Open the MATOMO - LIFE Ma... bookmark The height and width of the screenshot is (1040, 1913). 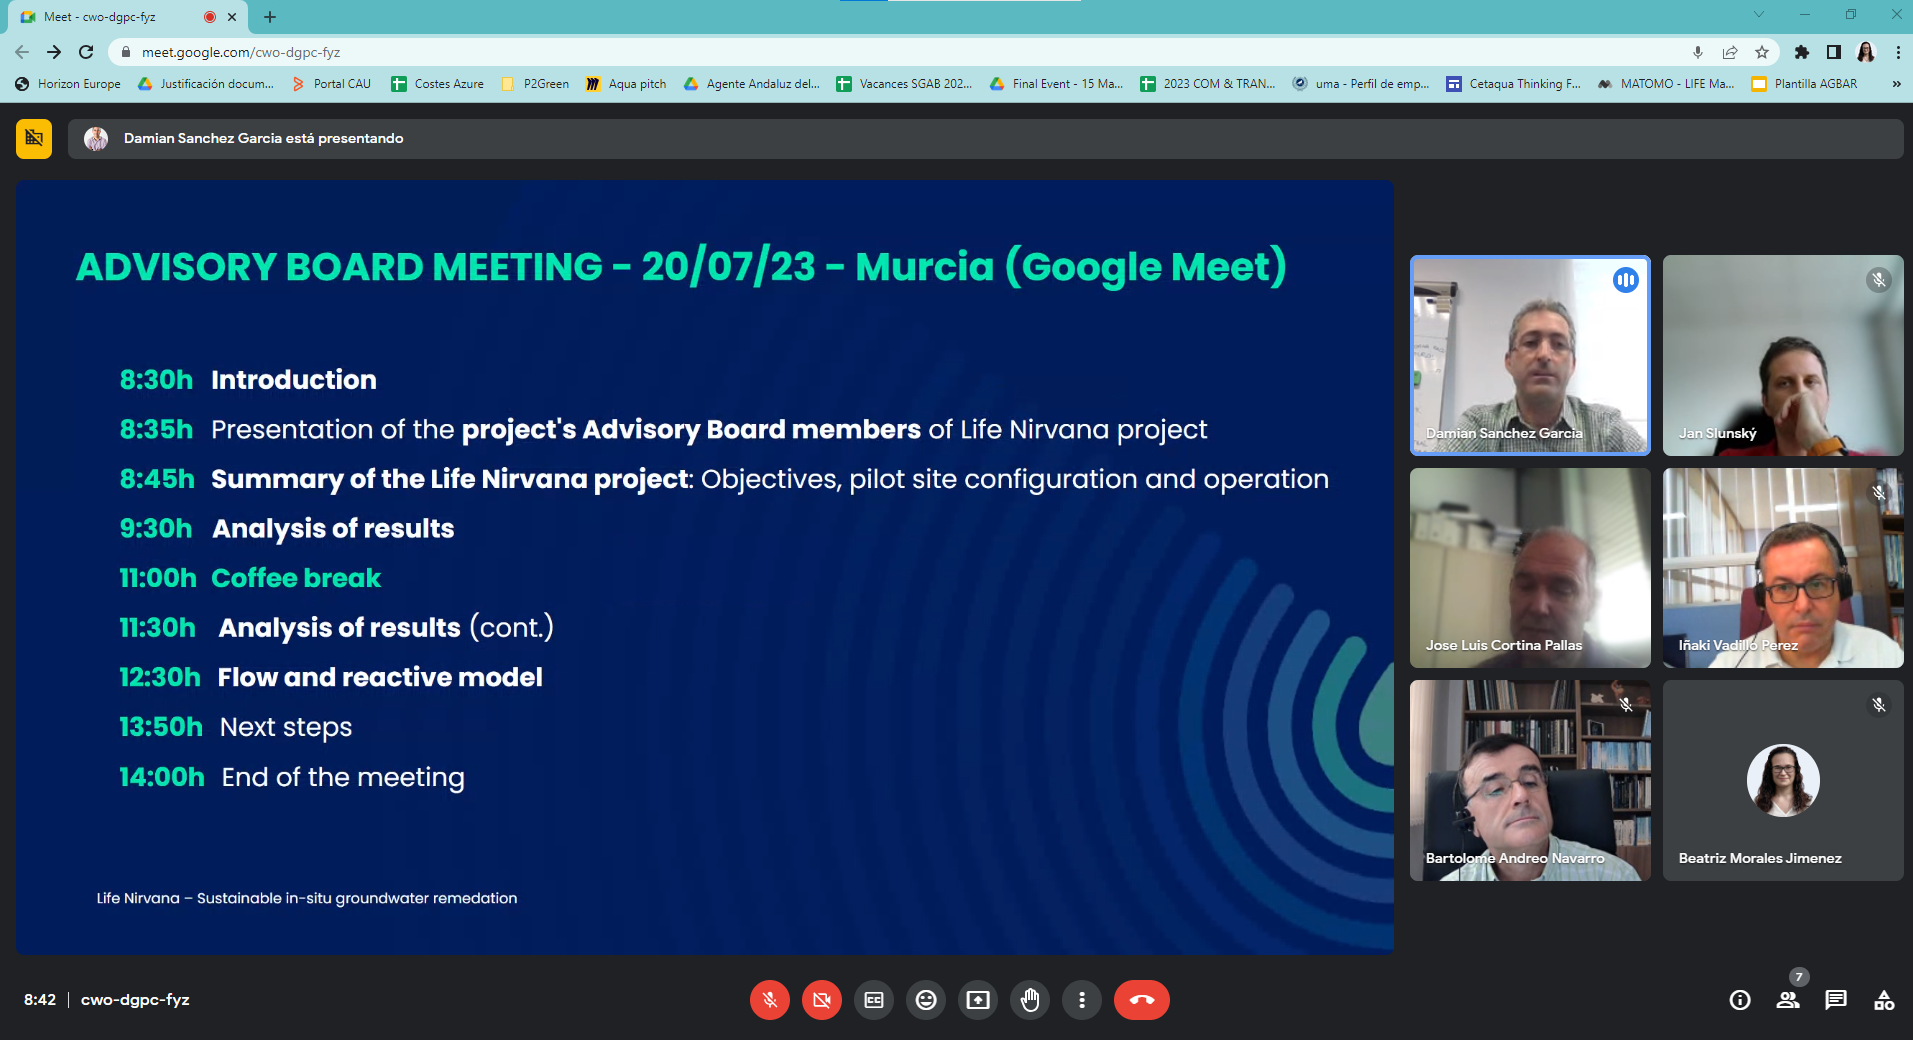coord(1666,84)
